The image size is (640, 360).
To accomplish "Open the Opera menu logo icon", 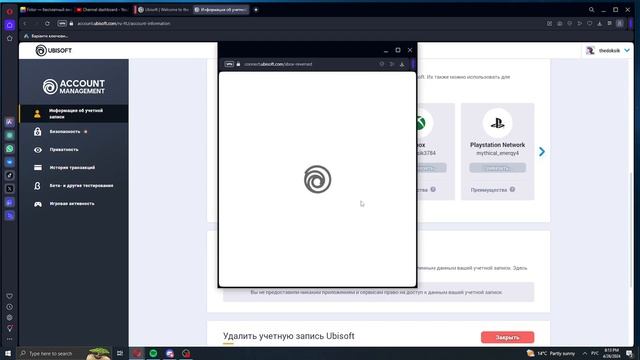I will click(x=10, y=11).
